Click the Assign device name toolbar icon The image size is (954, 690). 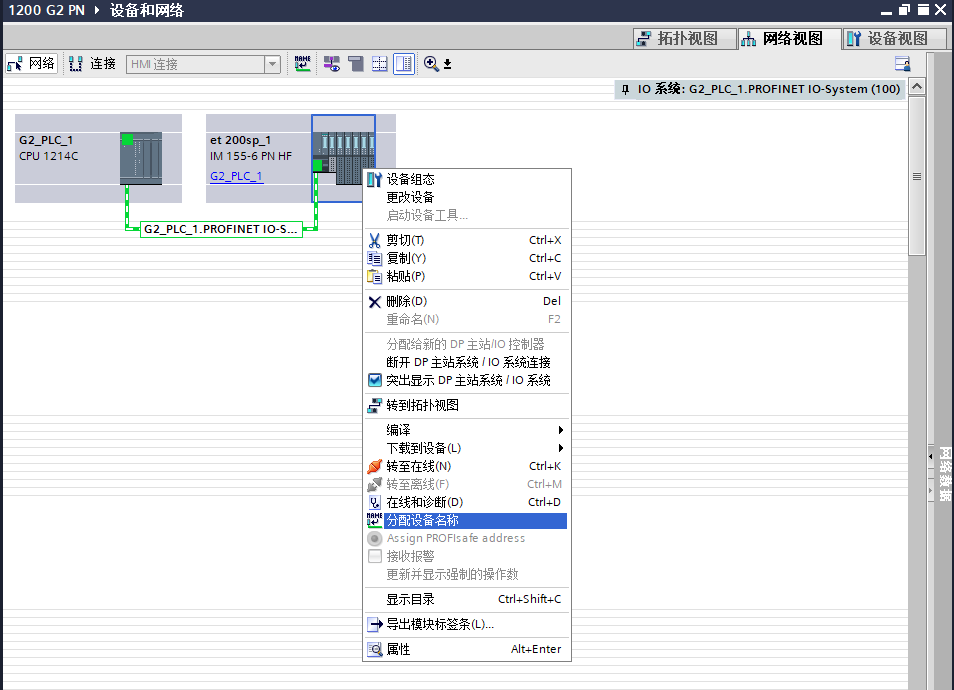302,64
